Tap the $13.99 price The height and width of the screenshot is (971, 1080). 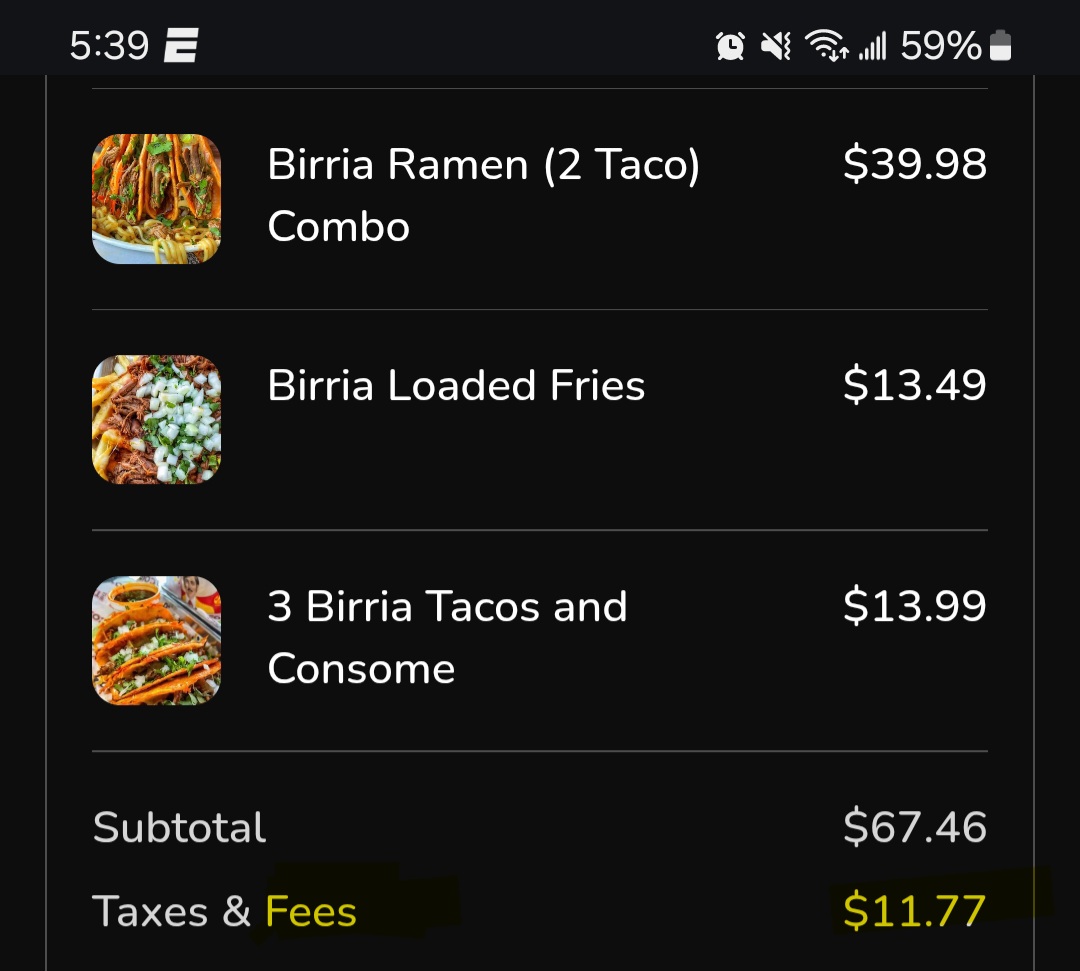point(914,606)
